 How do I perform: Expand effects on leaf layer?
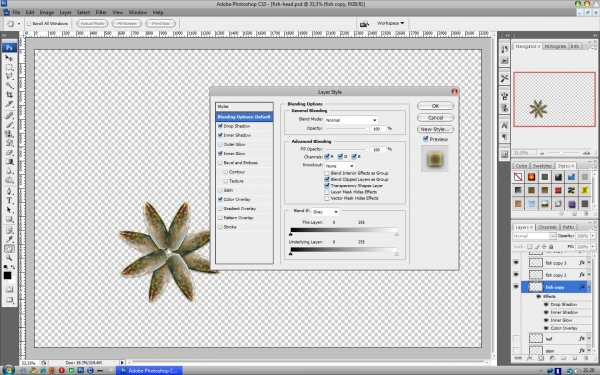pos(589,339)
